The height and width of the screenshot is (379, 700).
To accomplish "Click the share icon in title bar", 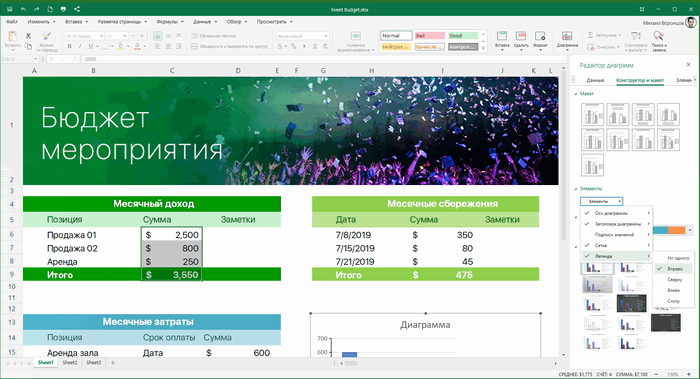I will click(x=77, y=9).
